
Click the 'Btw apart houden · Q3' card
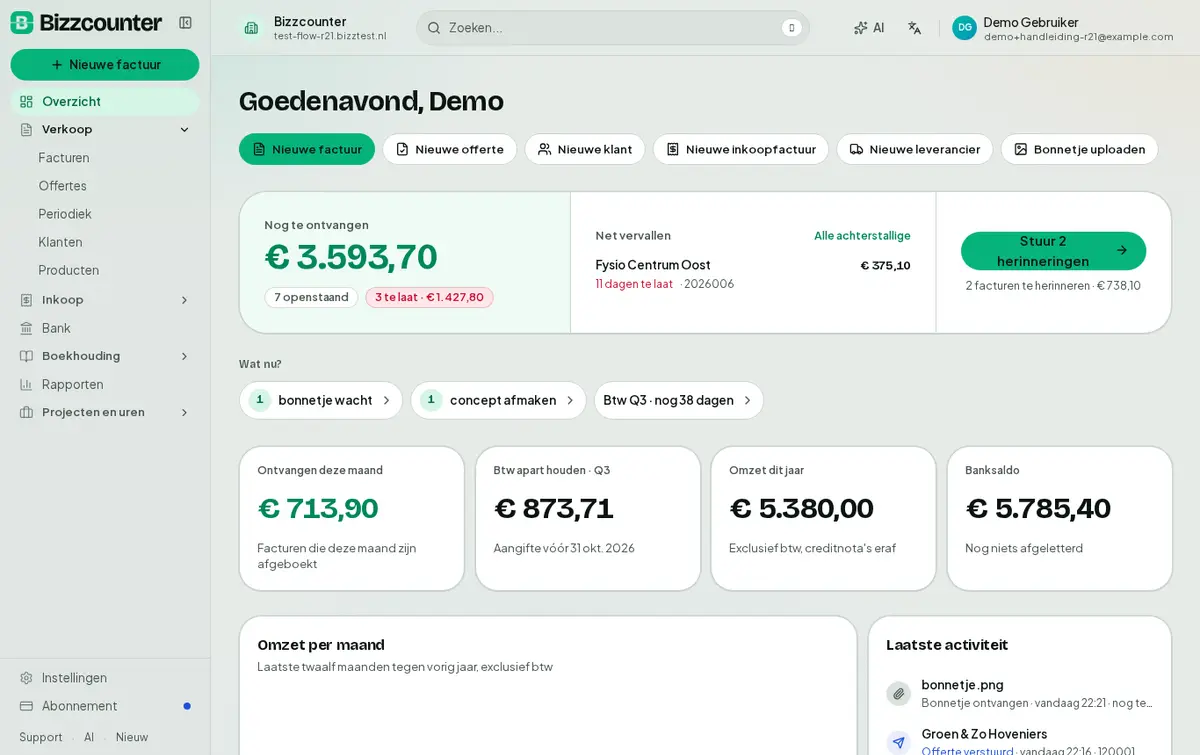point(588,518)
